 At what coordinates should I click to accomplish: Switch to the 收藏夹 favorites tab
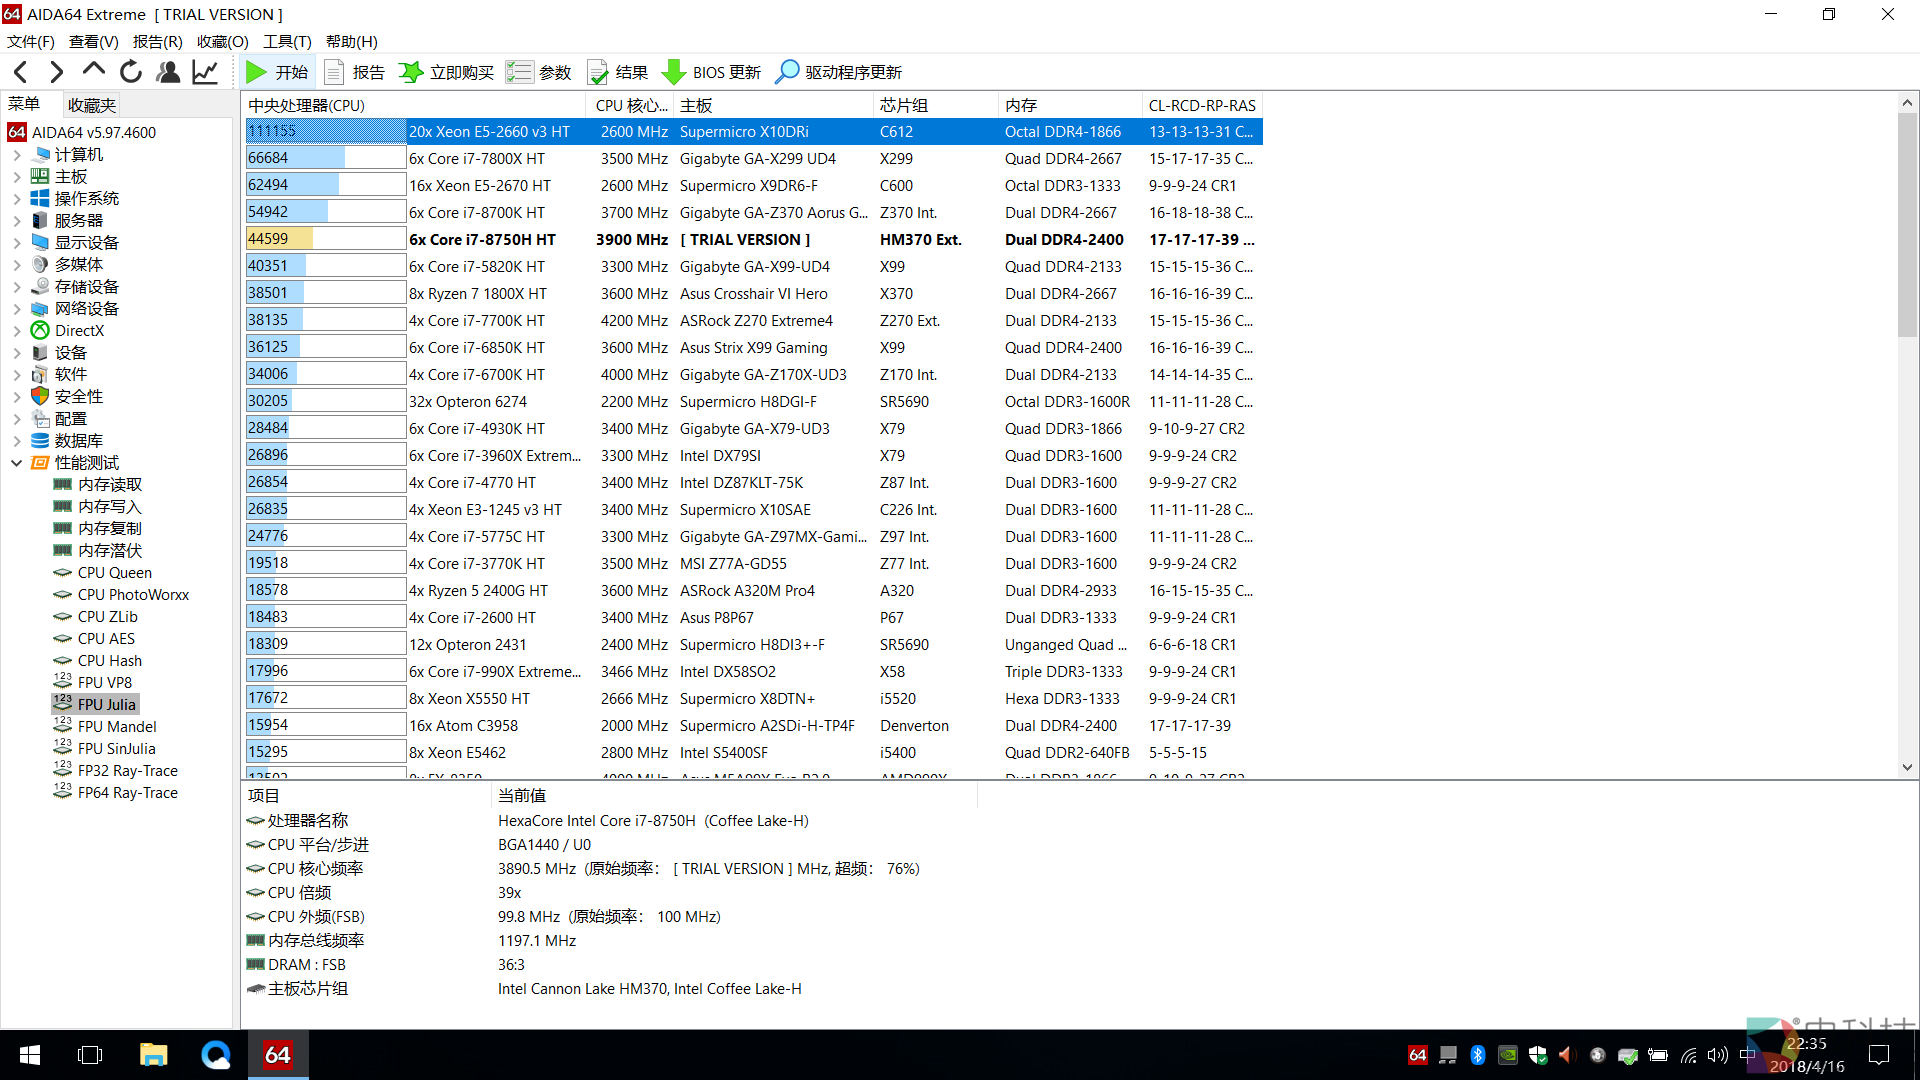tap(92, 105)
